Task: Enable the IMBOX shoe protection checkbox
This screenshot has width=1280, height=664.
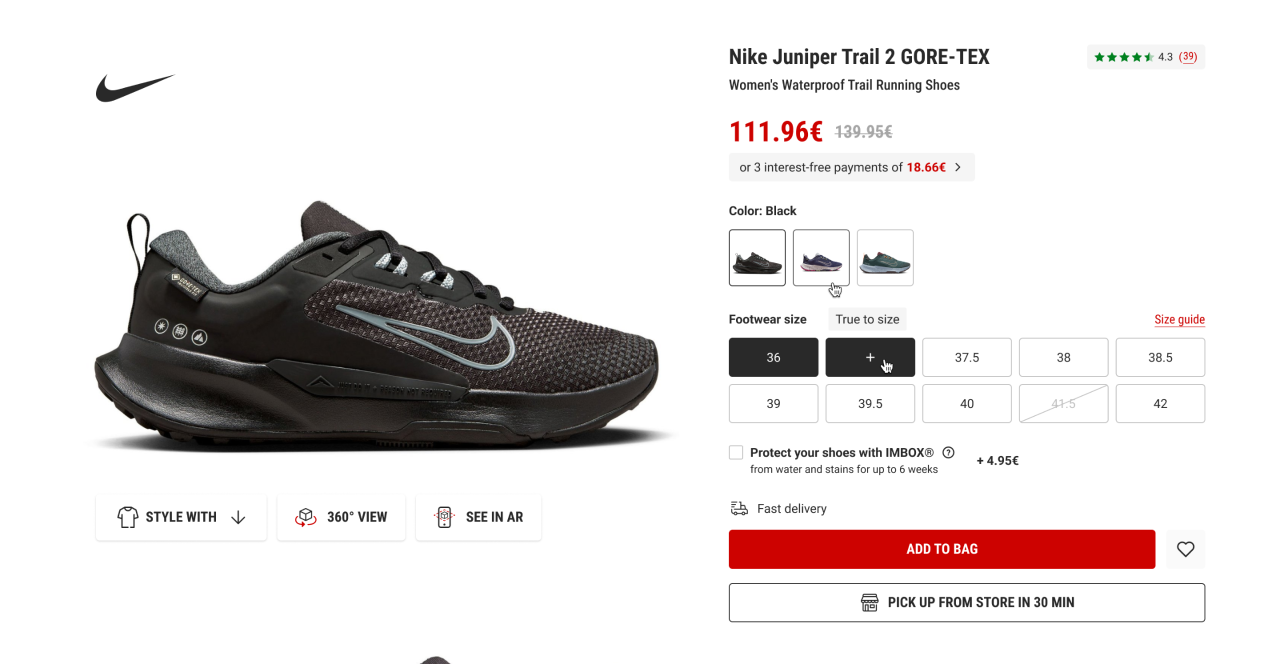Action: point(736,452)
